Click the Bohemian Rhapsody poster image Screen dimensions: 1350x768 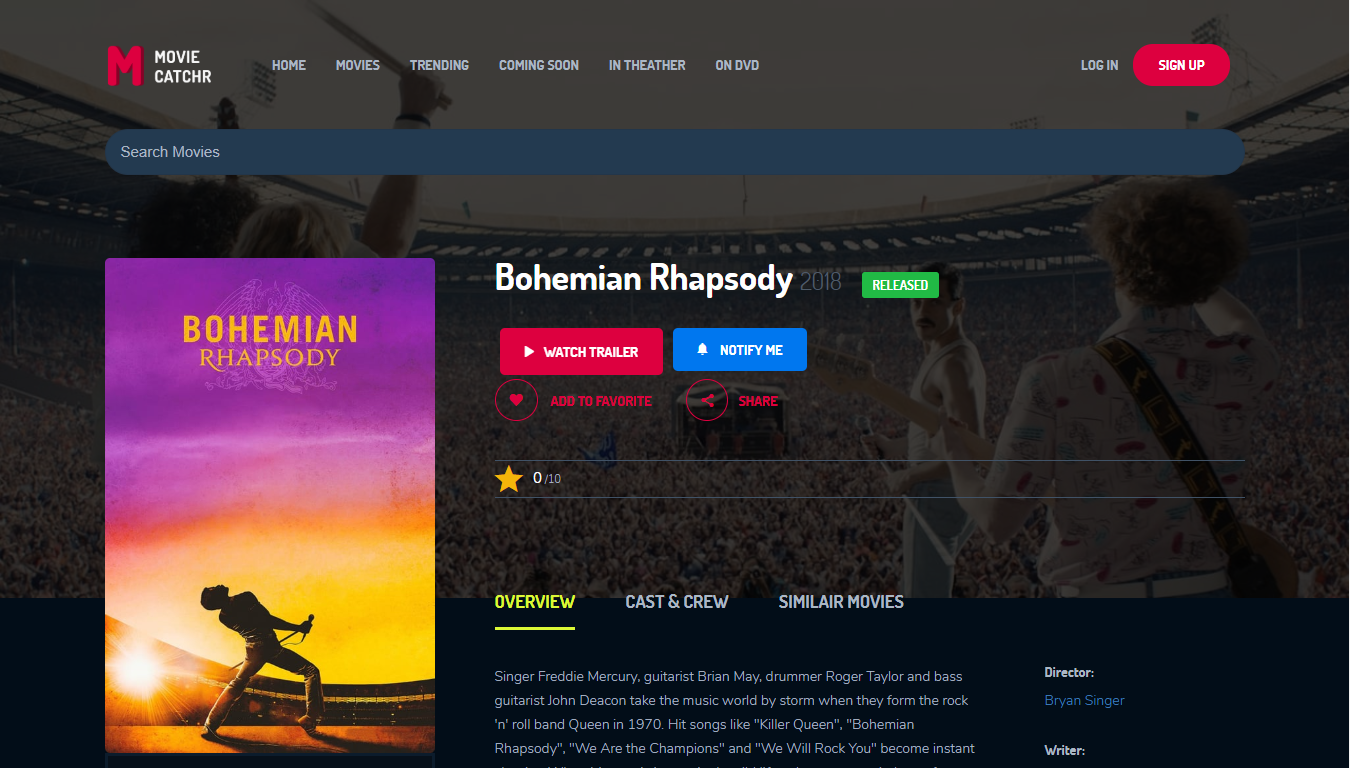[x=270, y=505]
